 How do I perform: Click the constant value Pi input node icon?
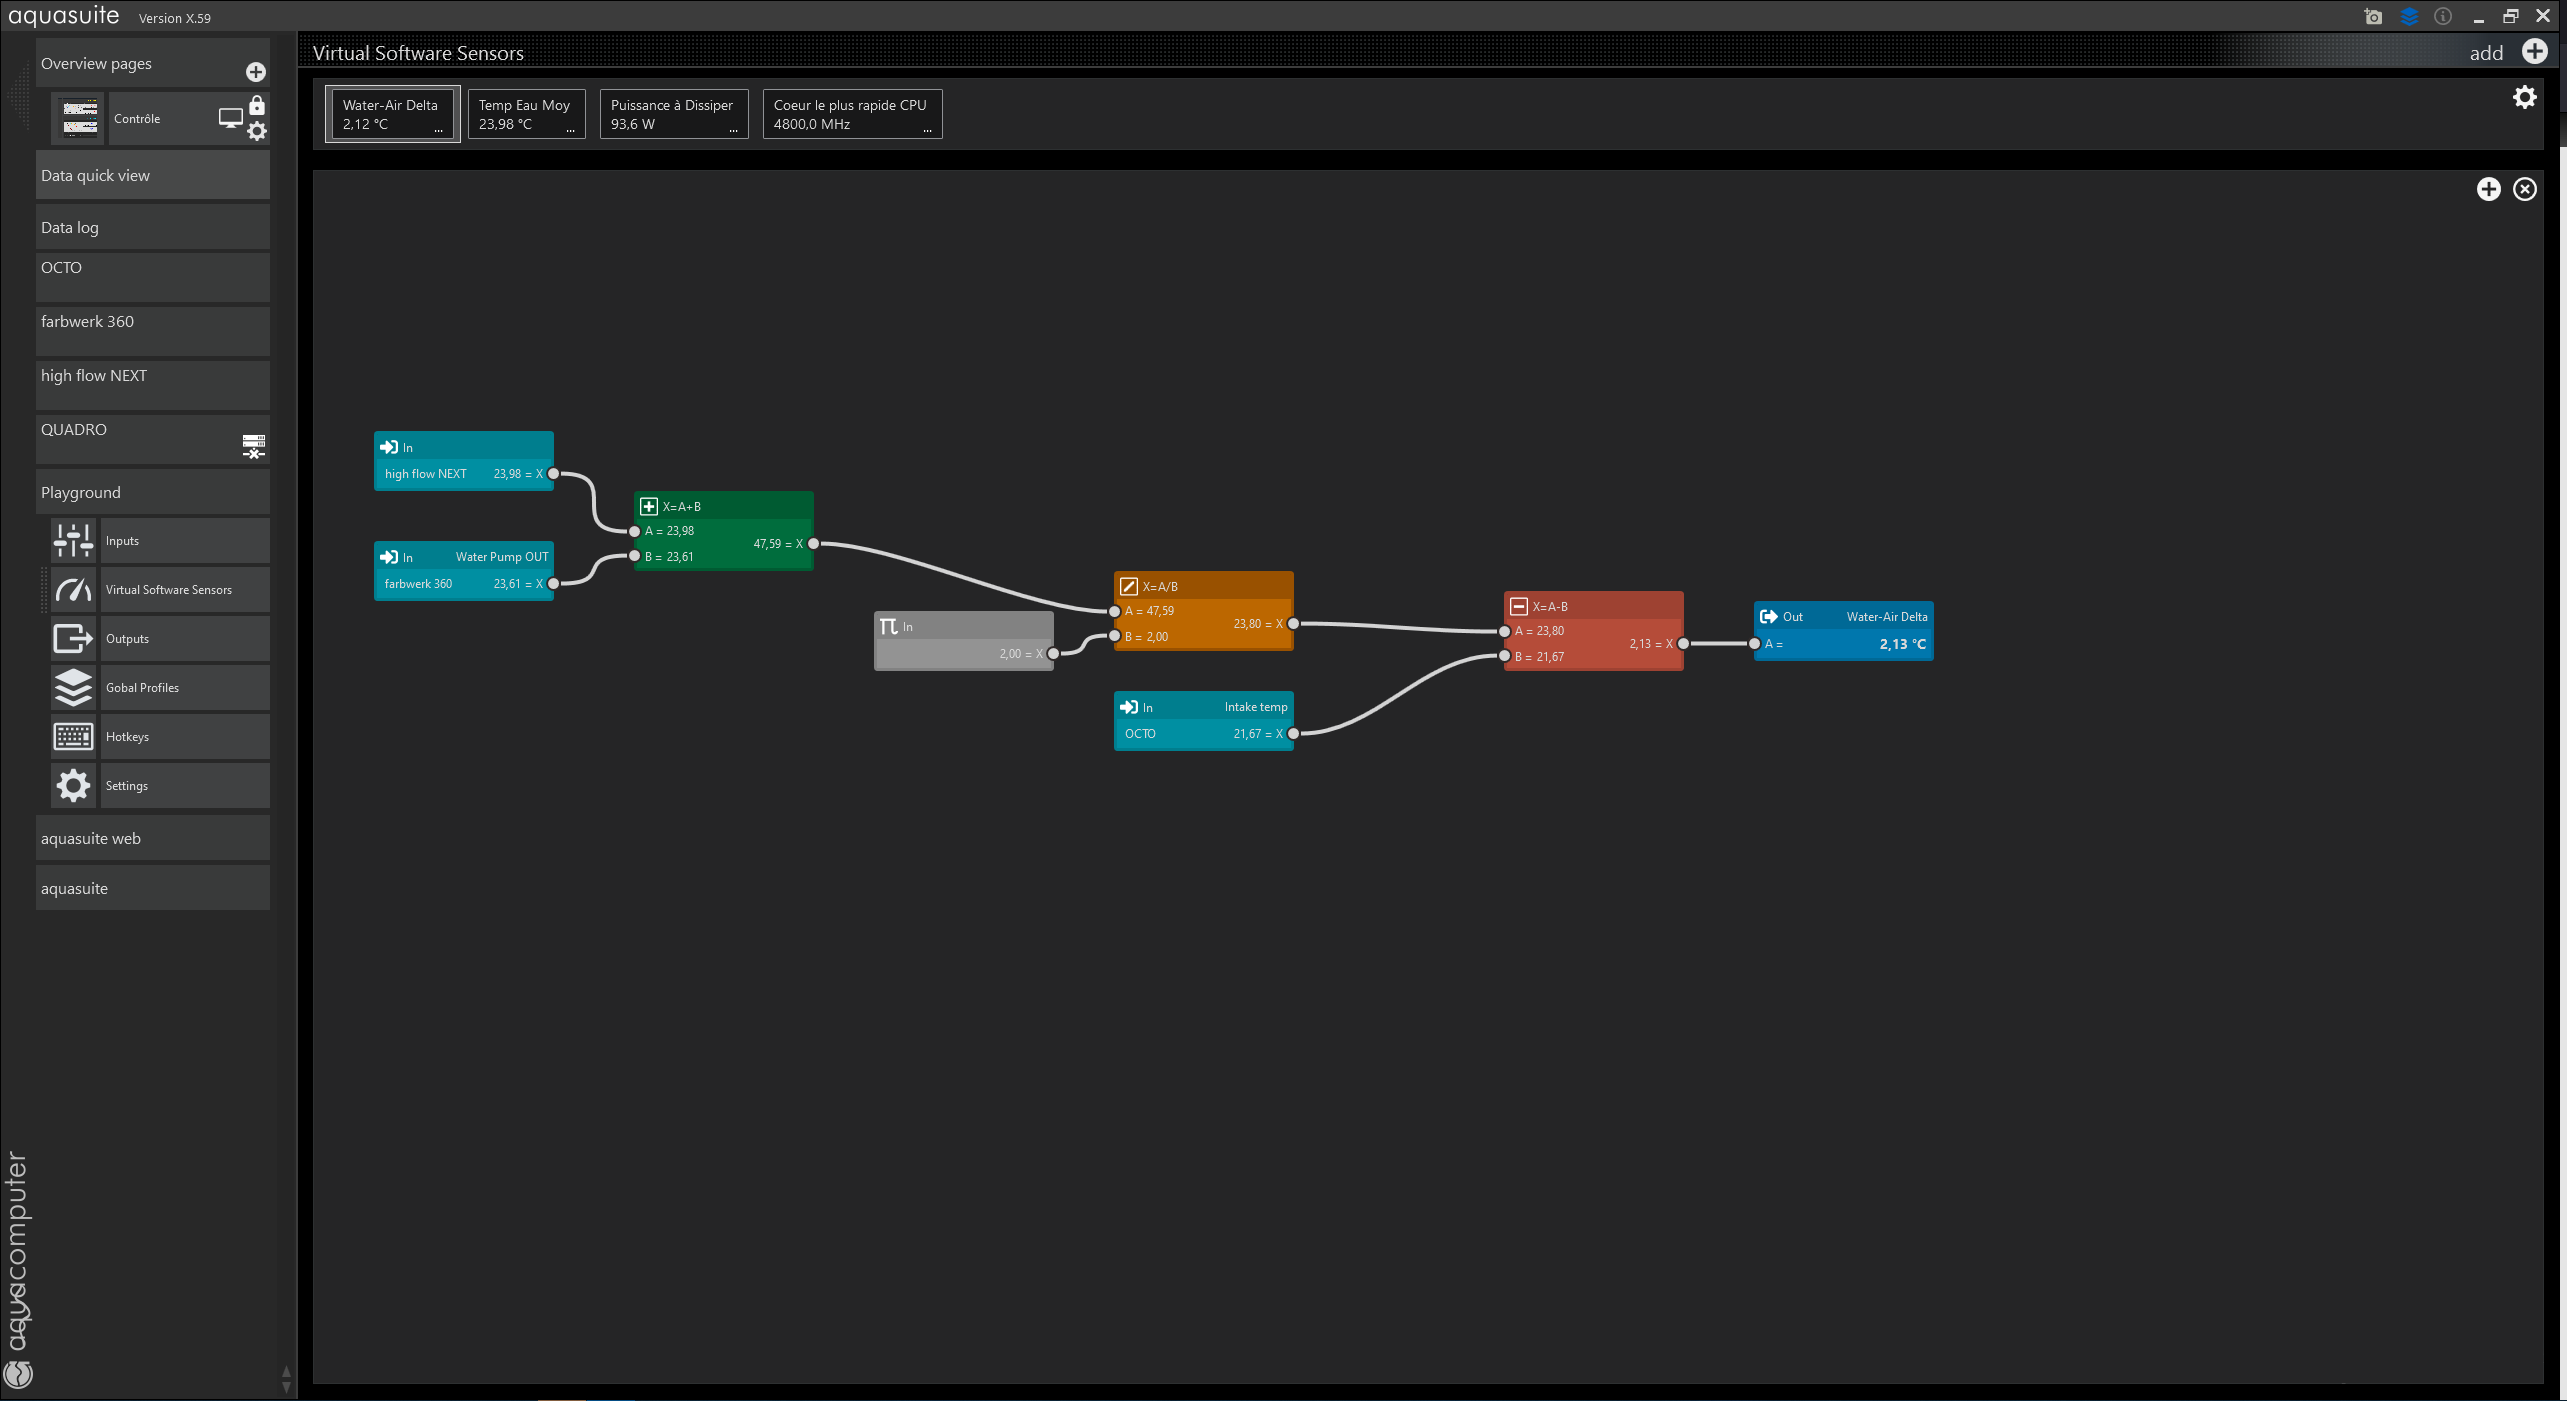(889, 626)
